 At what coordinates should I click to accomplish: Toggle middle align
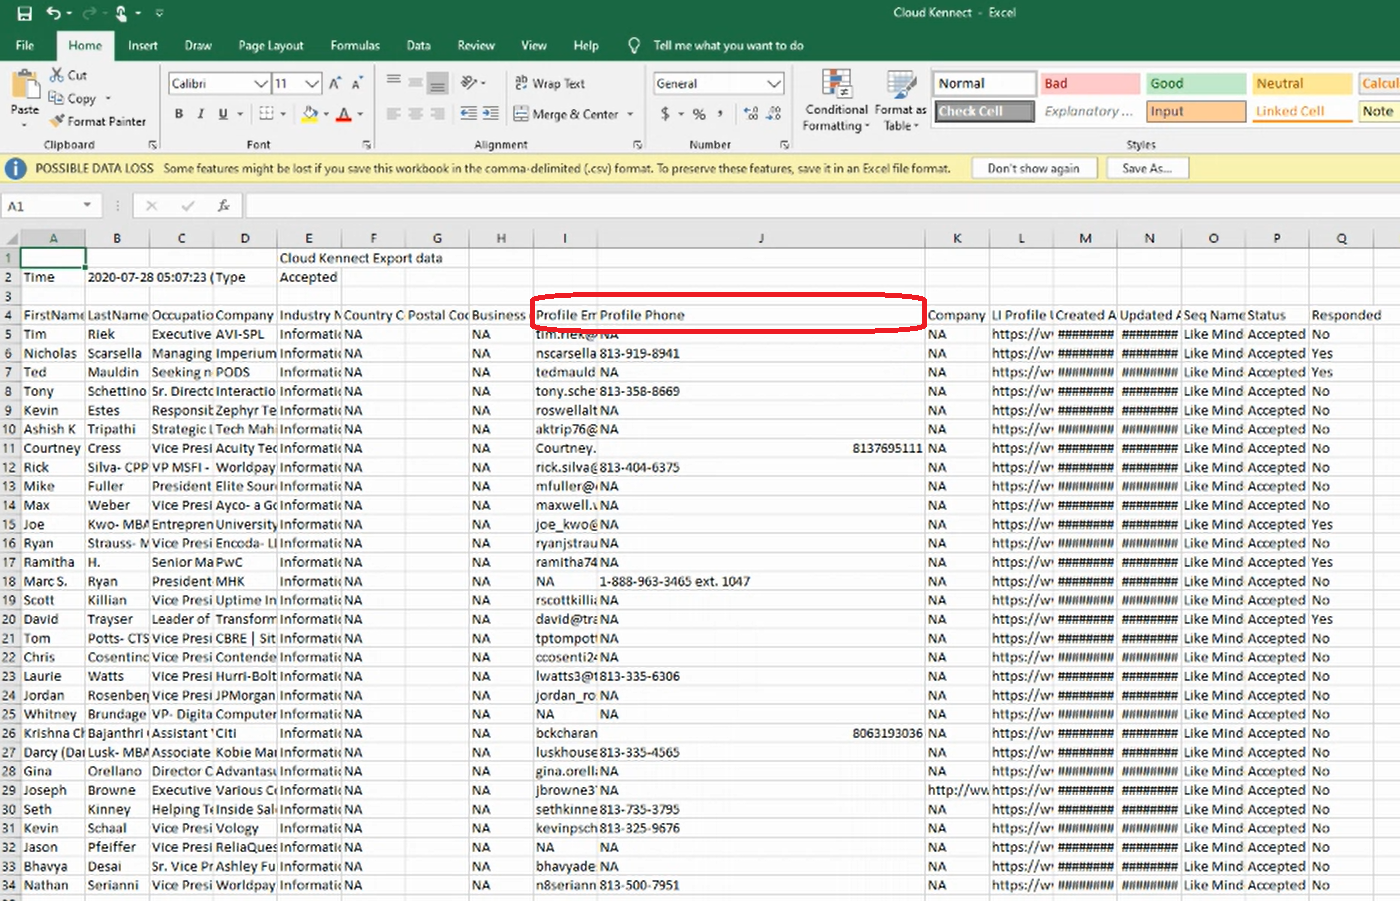(x=415, y=83)
